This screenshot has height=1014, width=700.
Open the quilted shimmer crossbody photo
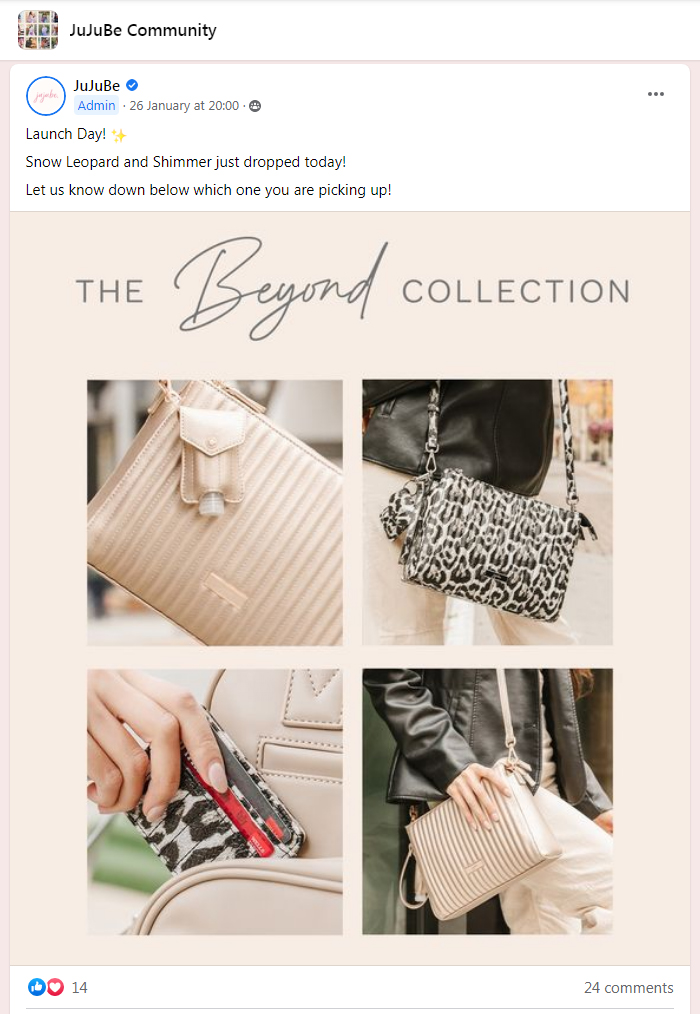tap(487, 802)
